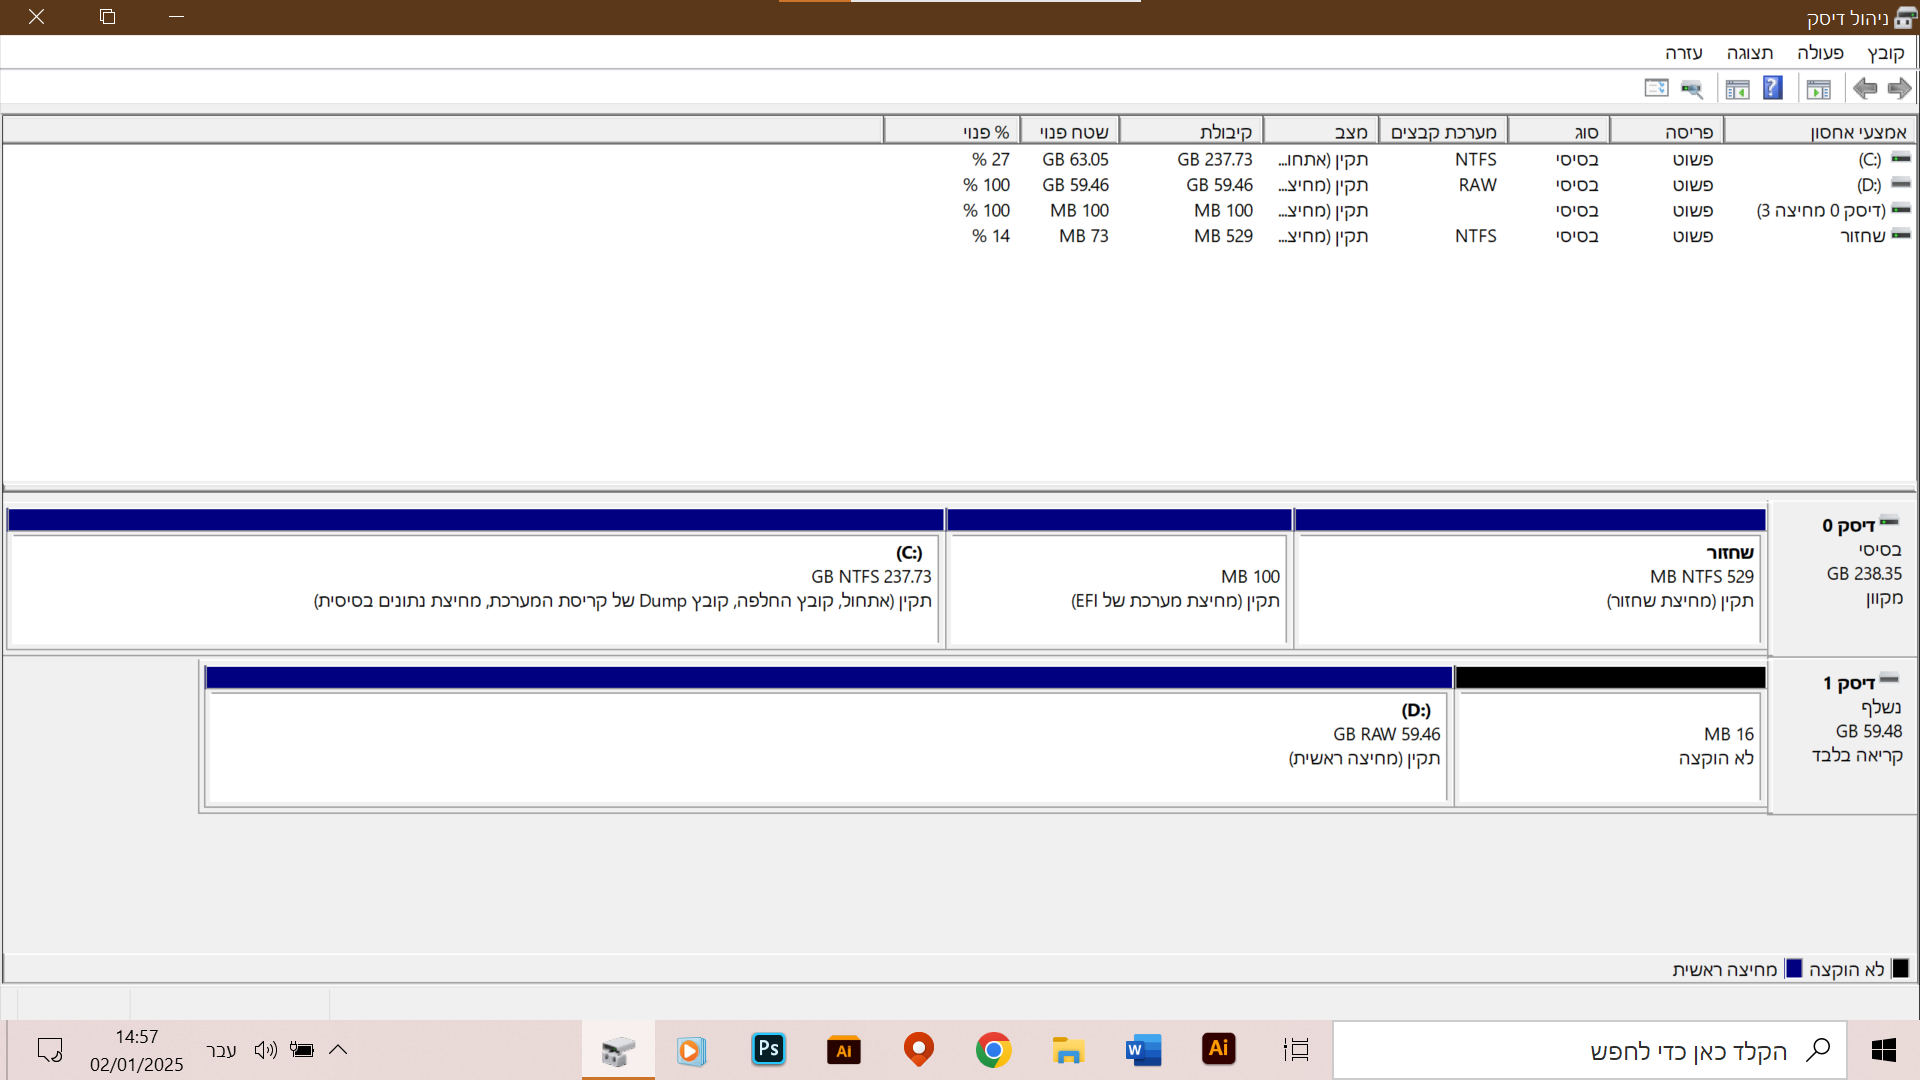The width and height of the screenshot is (1920, 1080).
Task: Sort by קיבולת column header
Action: [x=1191, y=132]
